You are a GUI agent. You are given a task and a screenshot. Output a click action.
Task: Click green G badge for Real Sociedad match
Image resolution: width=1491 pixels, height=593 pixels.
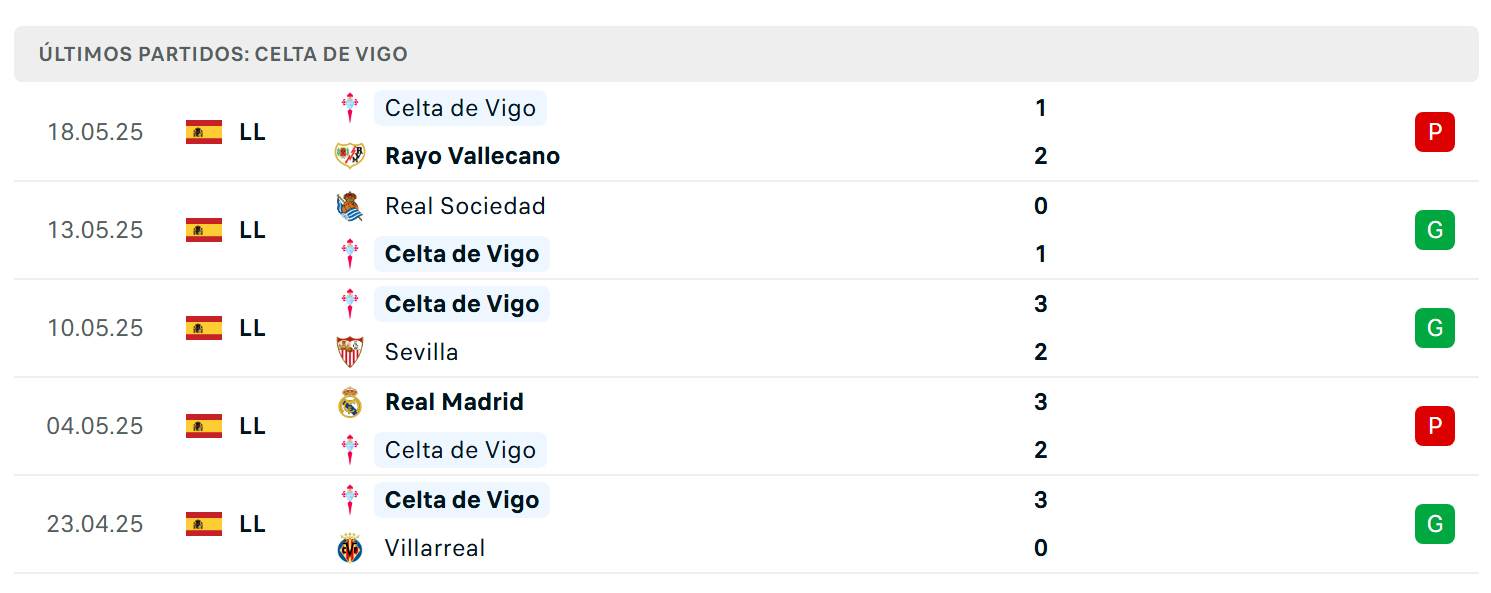(1435, 230)
